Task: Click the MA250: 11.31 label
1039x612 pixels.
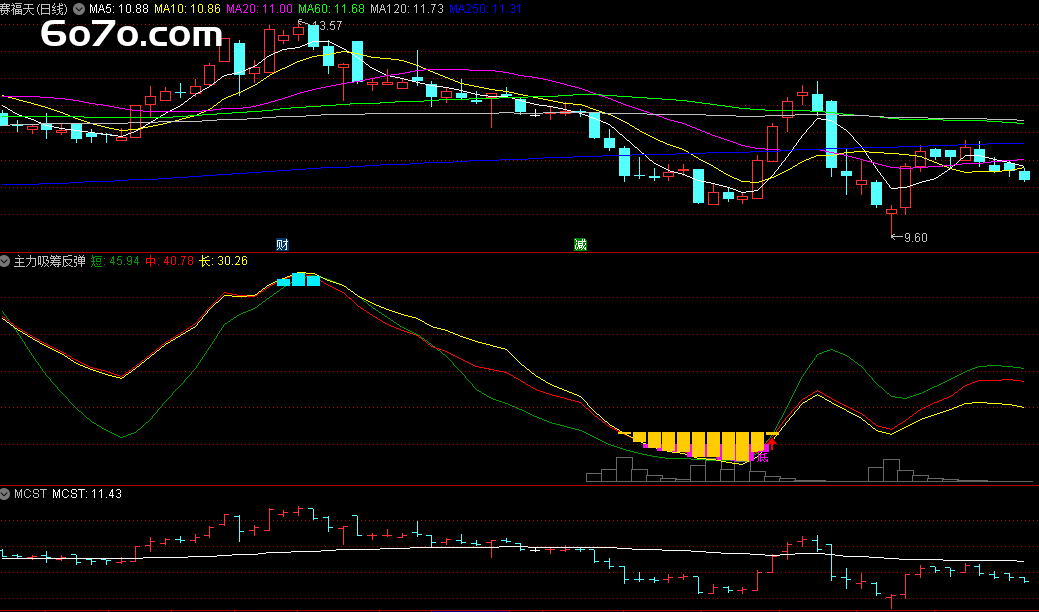Action: (486, 9)
